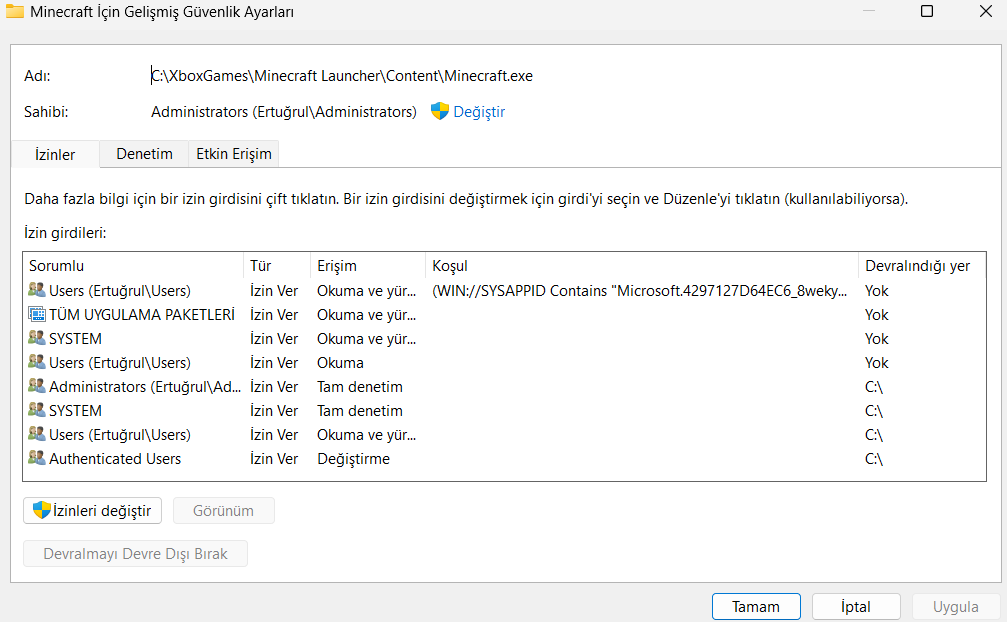Open the Etkin Erişim tab

pyautogui.click(x=233, y=154)
